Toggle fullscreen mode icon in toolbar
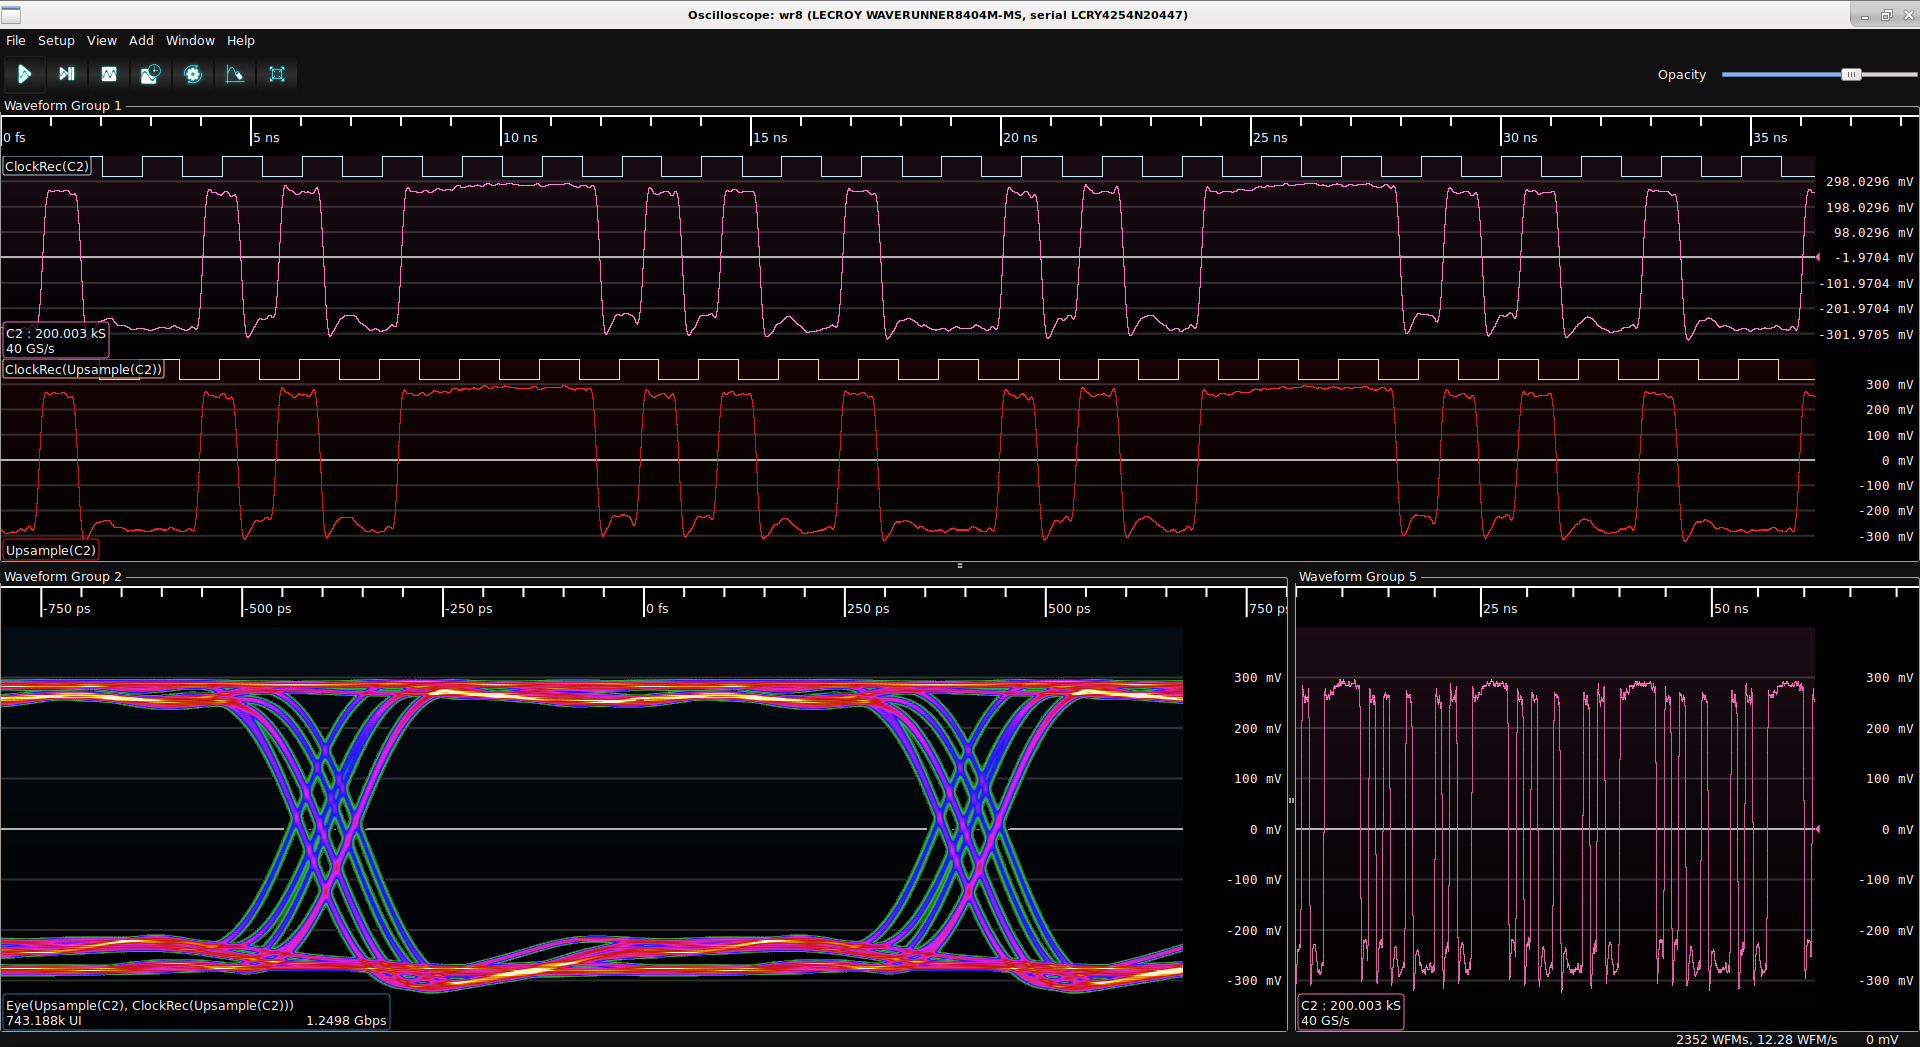Viewport: 1920px width, 1047px height. tap(277, 74)
